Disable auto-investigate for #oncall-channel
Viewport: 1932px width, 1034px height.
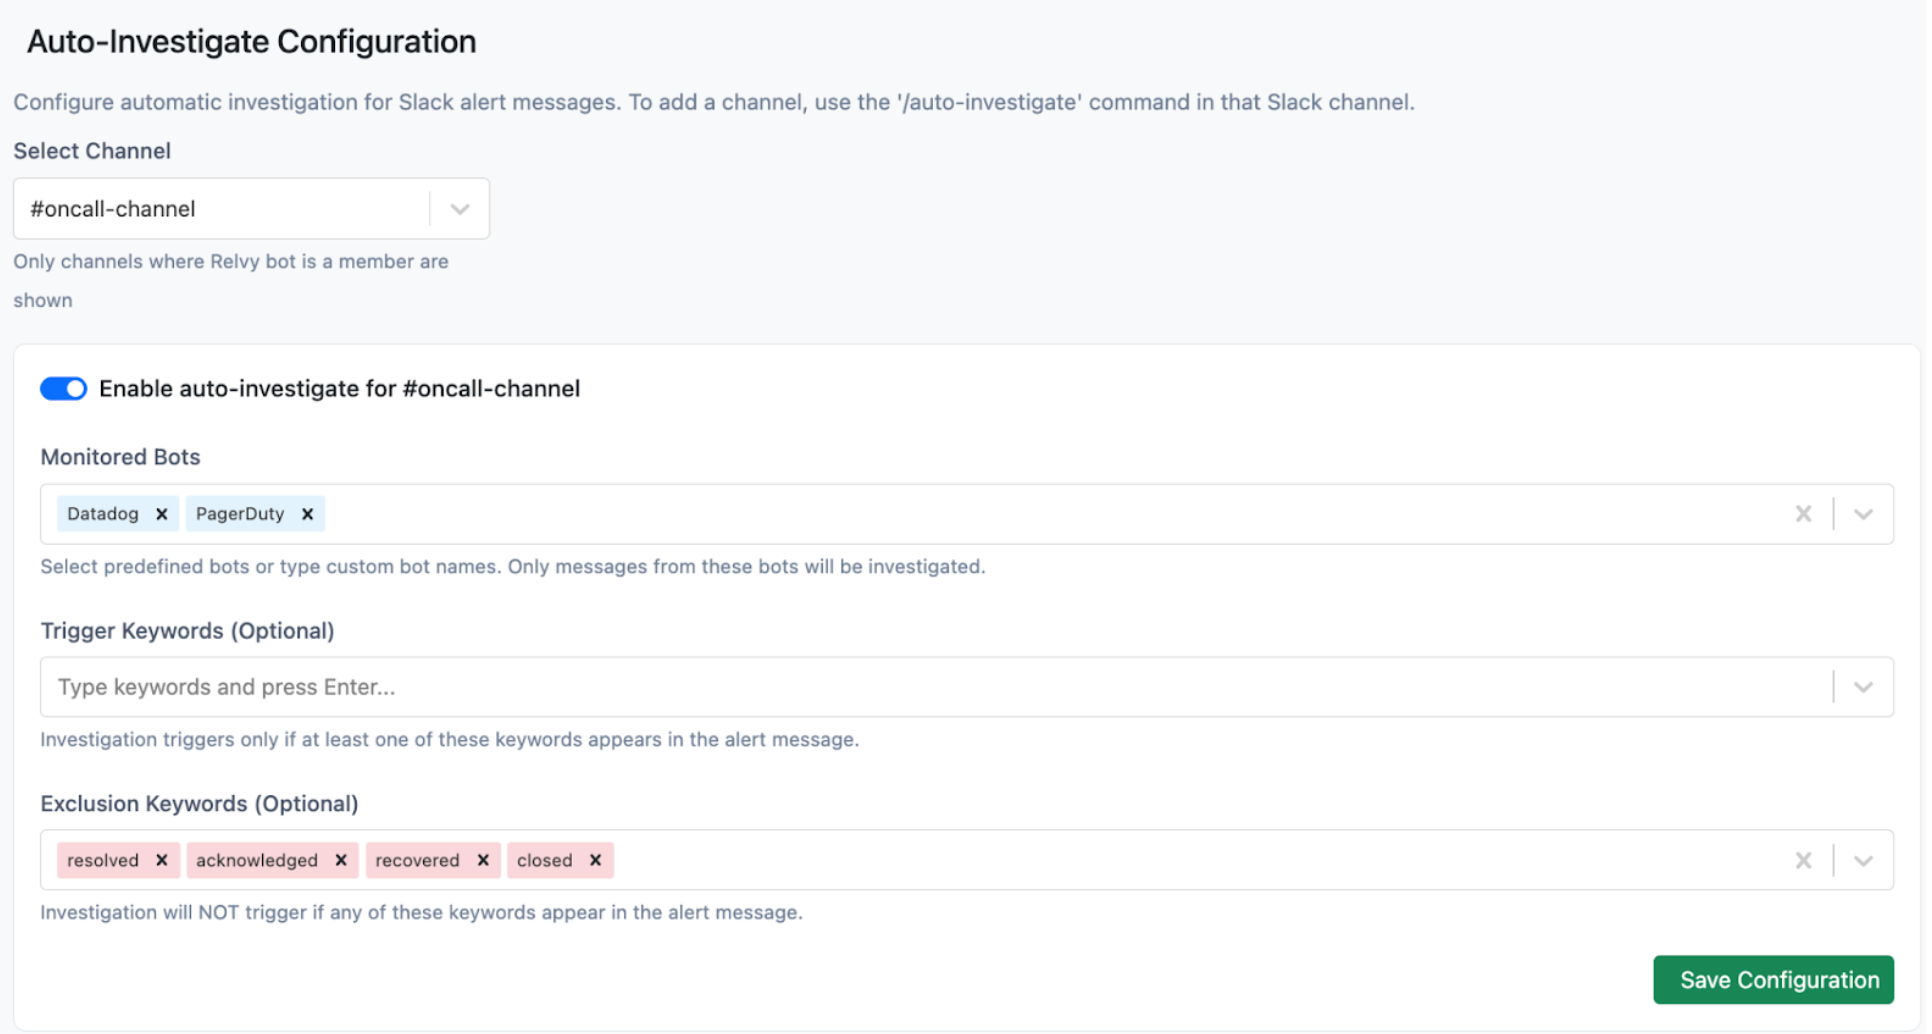tap(63, 388)
